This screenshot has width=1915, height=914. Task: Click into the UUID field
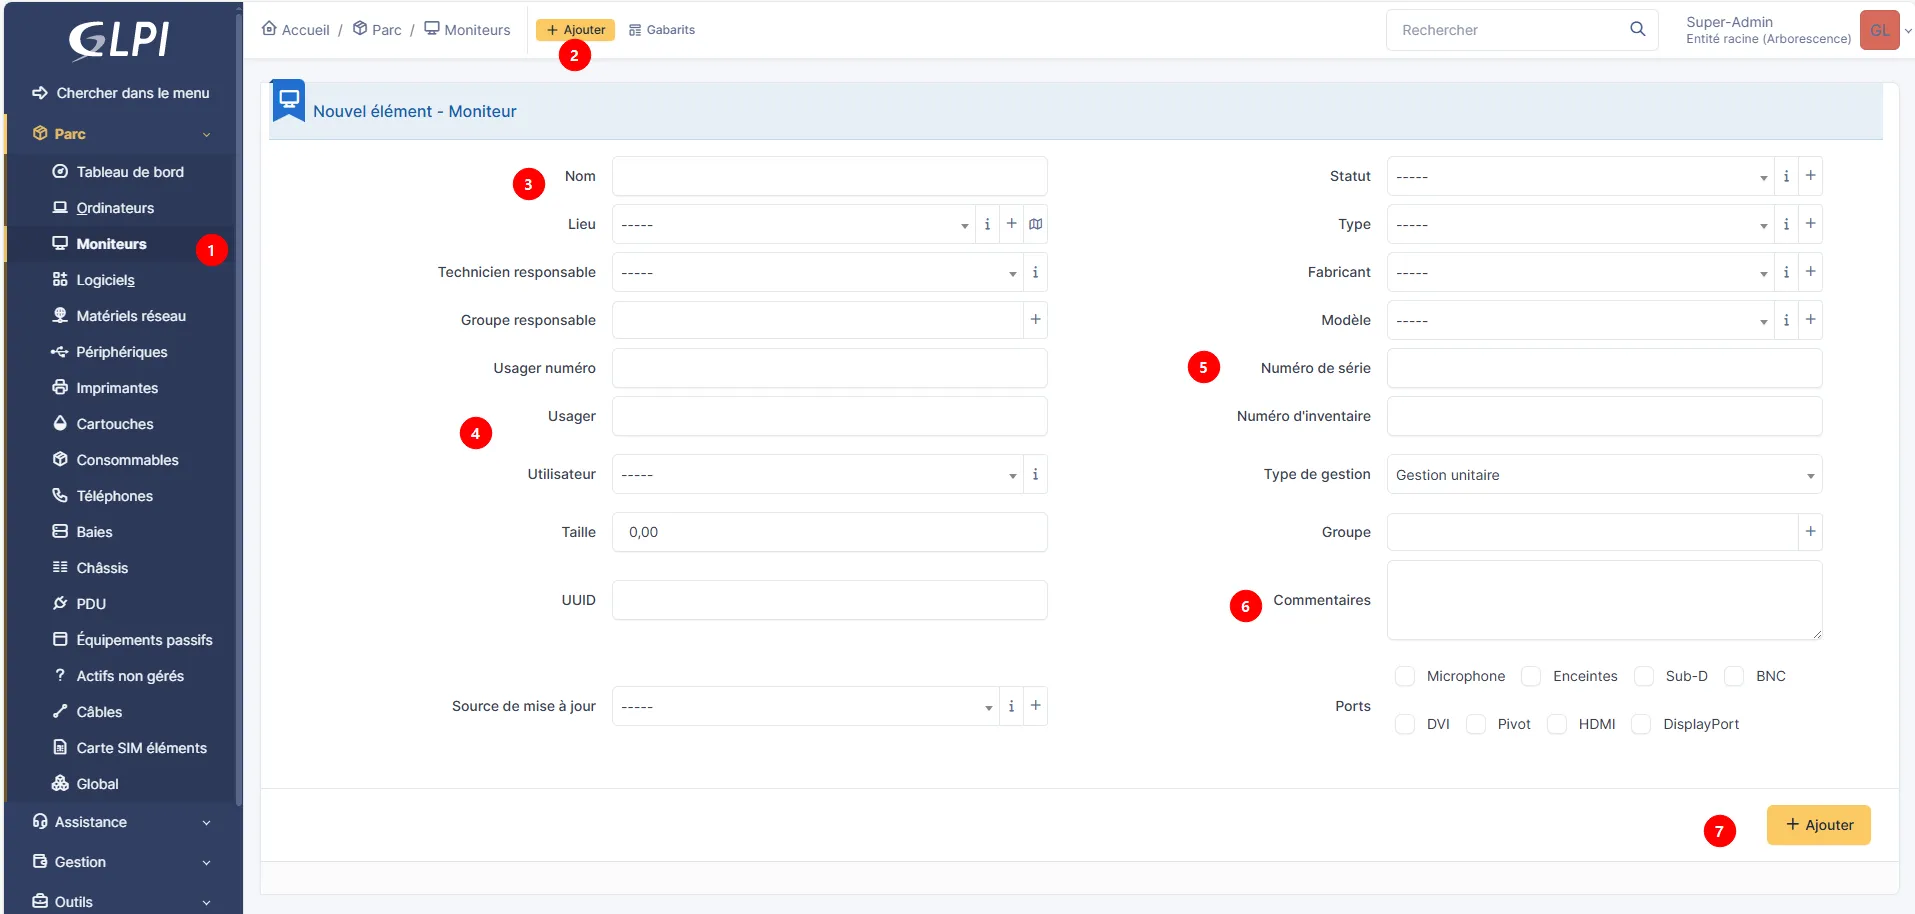point(829,600)
